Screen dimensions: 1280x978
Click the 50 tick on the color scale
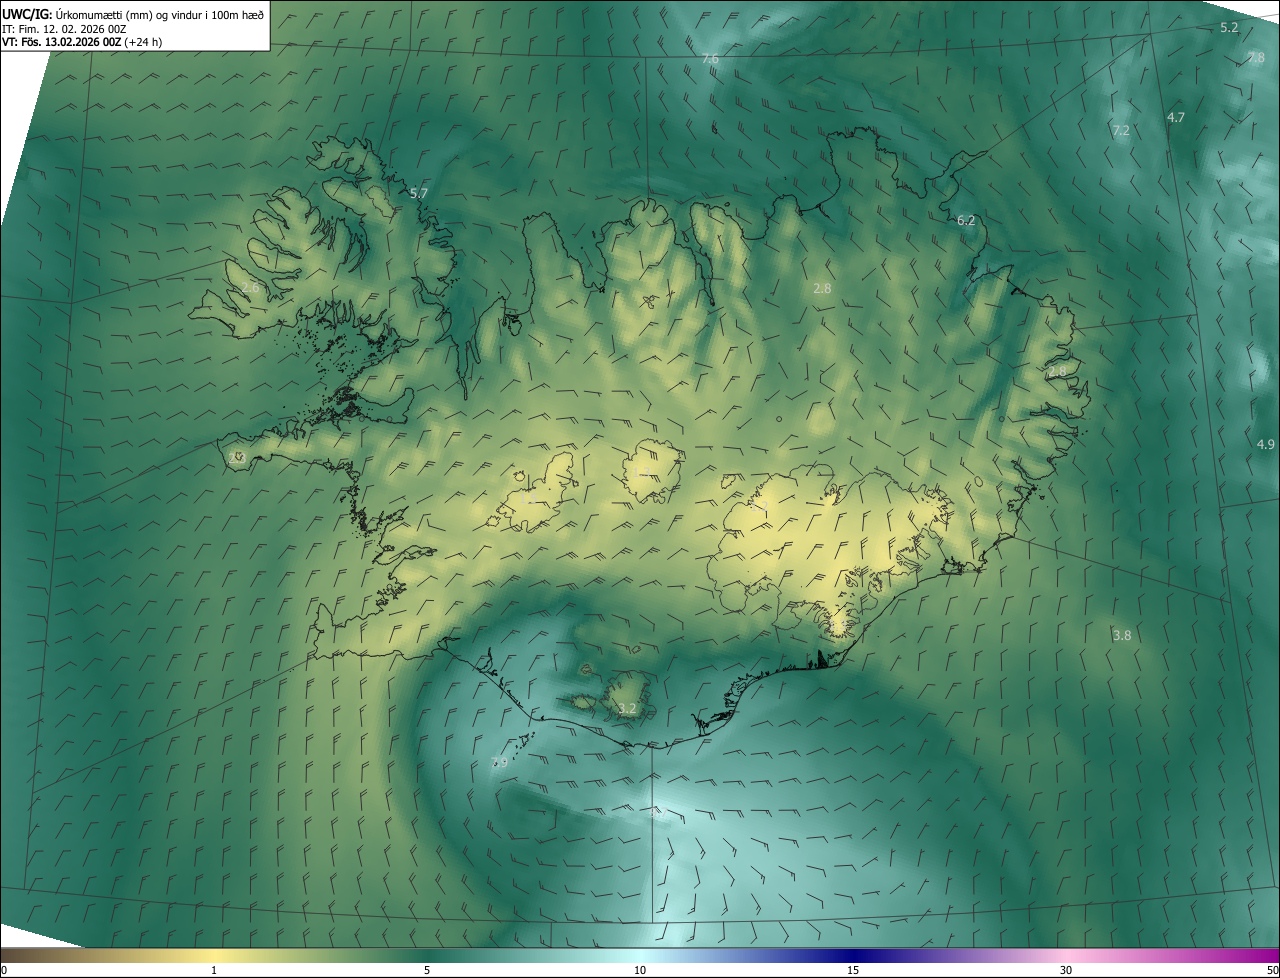(1272, 970)
